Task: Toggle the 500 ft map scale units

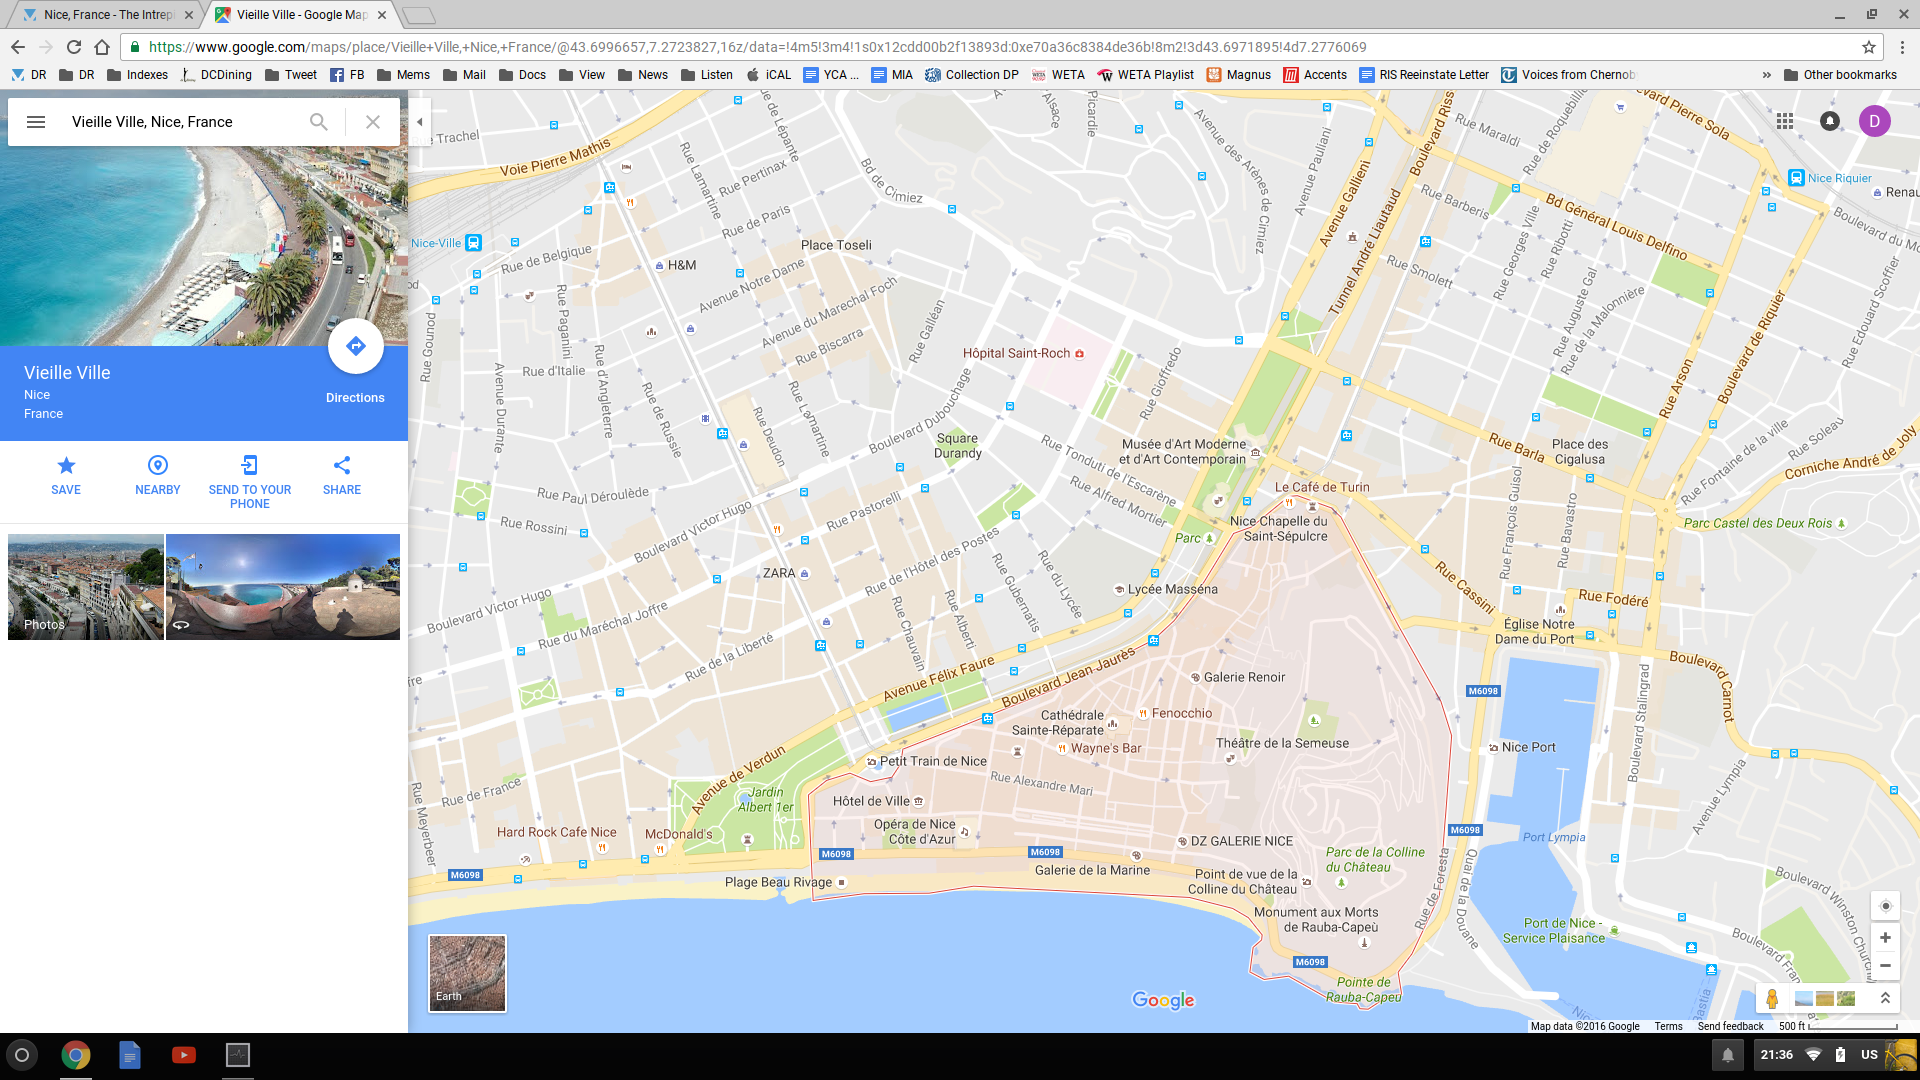Action: point(1838,1026)
